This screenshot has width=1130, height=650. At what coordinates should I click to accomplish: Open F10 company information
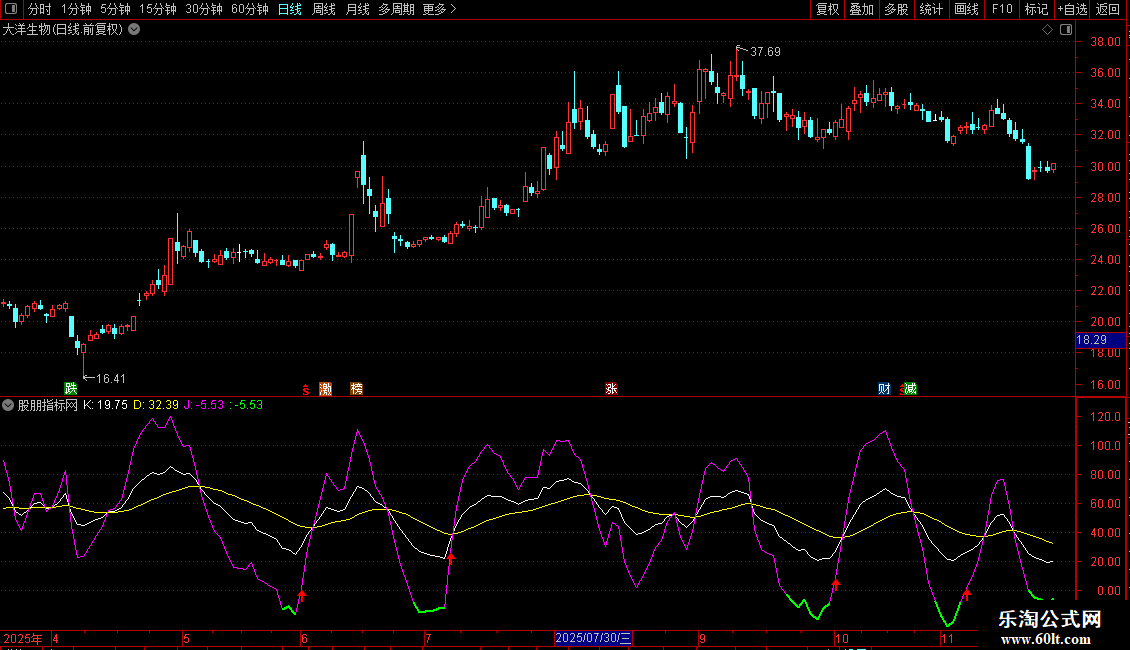pyautogui.click(x=1001, y=10)
